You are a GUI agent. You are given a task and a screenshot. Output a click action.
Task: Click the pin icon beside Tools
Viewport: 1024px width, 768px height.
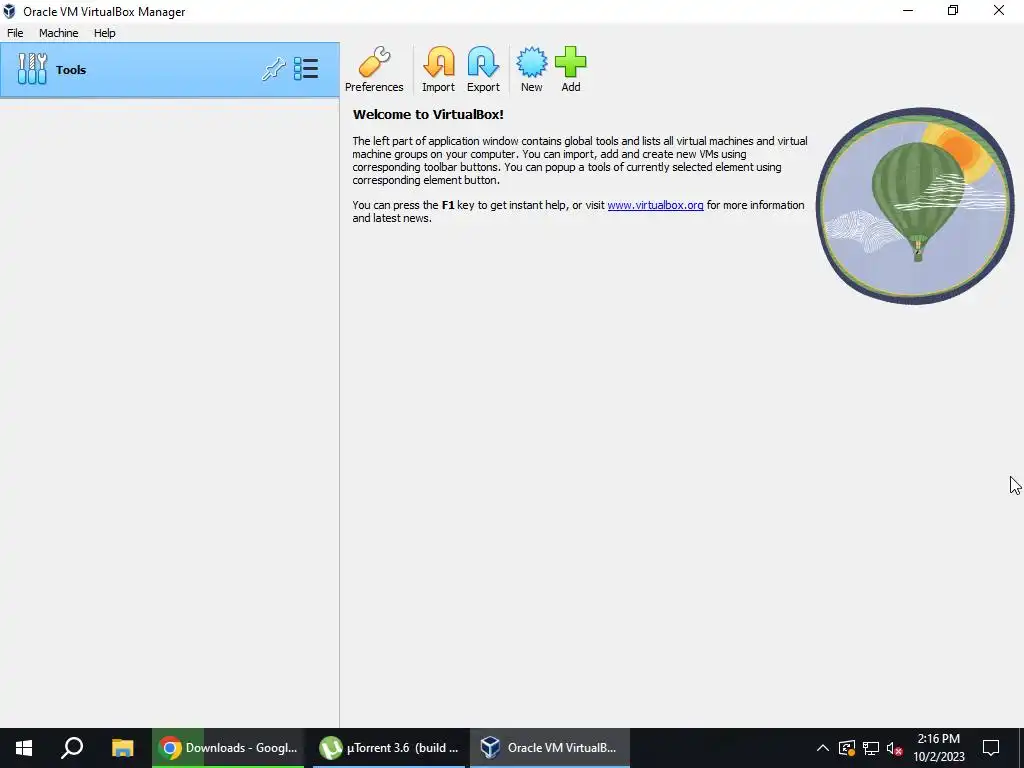pos(274,69)
